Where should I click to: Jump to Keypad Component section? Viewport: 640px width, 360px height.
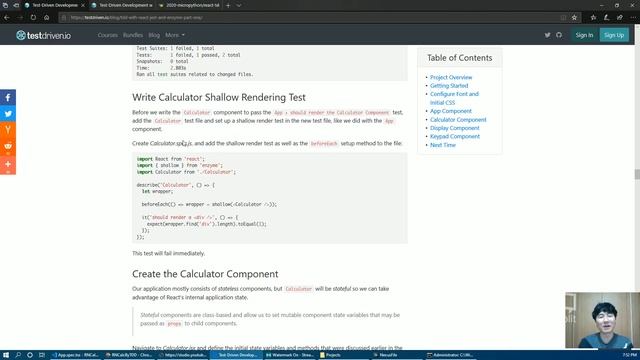click(x=455, y=136)
